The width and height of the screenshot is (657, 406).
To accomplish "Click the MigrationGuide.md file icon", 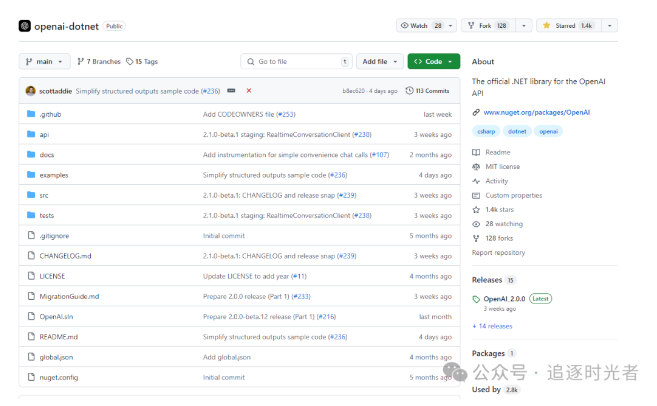I will tap(31, 296).
